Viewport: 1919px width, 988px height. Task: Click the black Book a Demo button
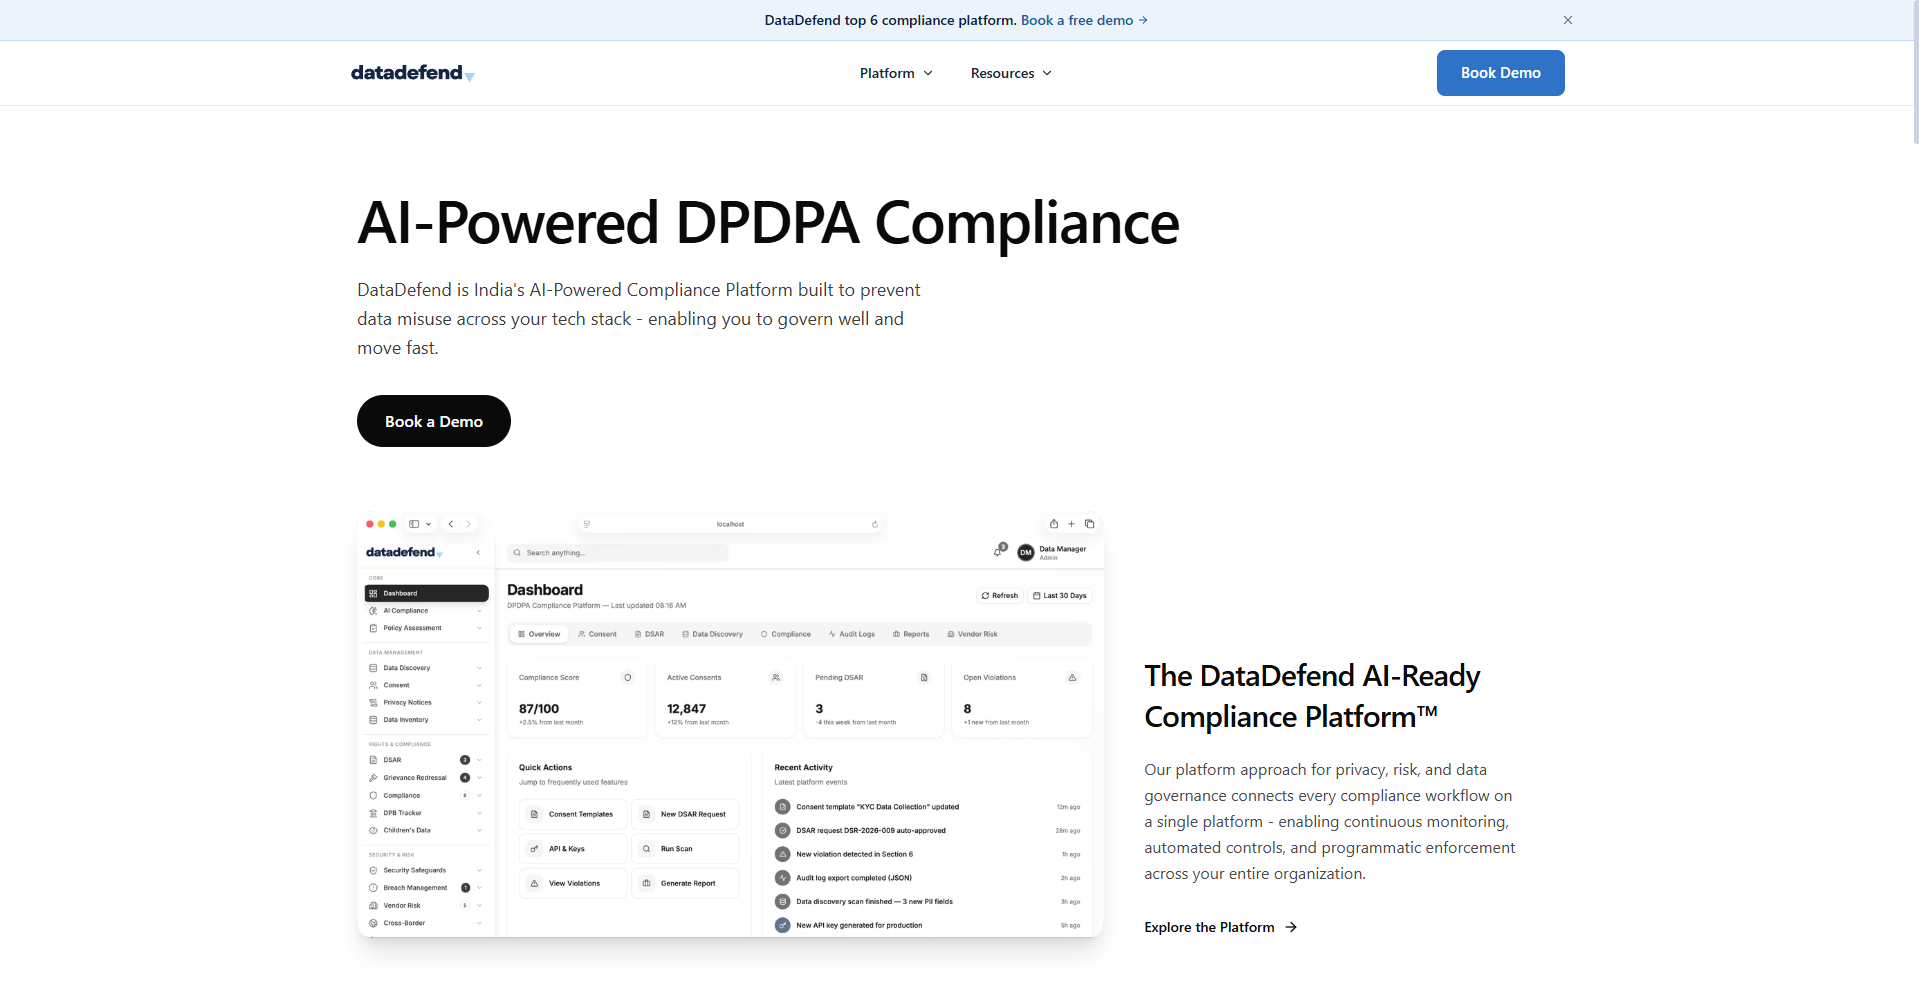point(434,421)
